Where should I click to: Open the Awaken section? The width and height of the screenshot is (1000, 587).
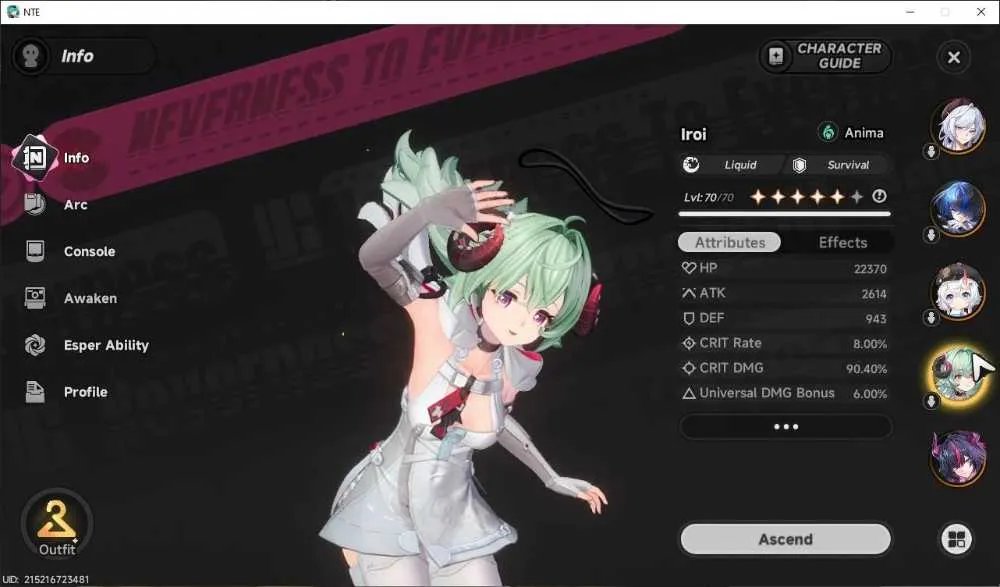coord(90,298)
